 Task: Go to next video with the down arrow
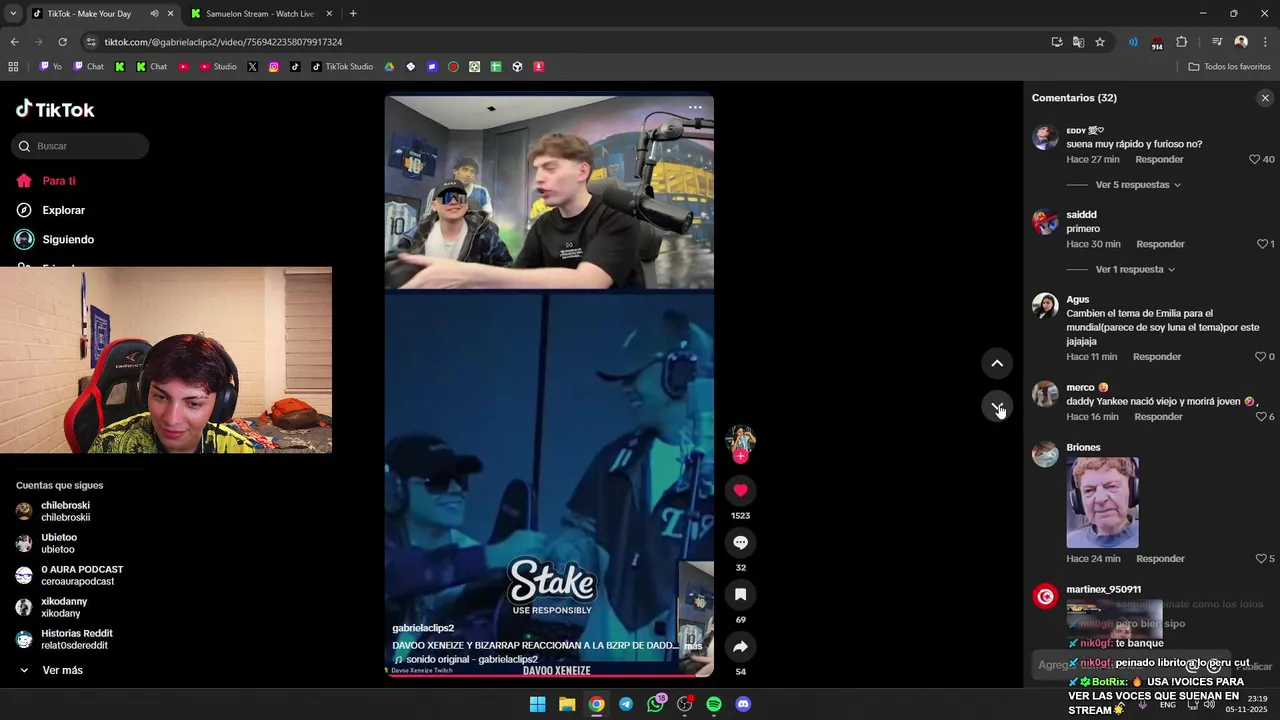(997, 407)
